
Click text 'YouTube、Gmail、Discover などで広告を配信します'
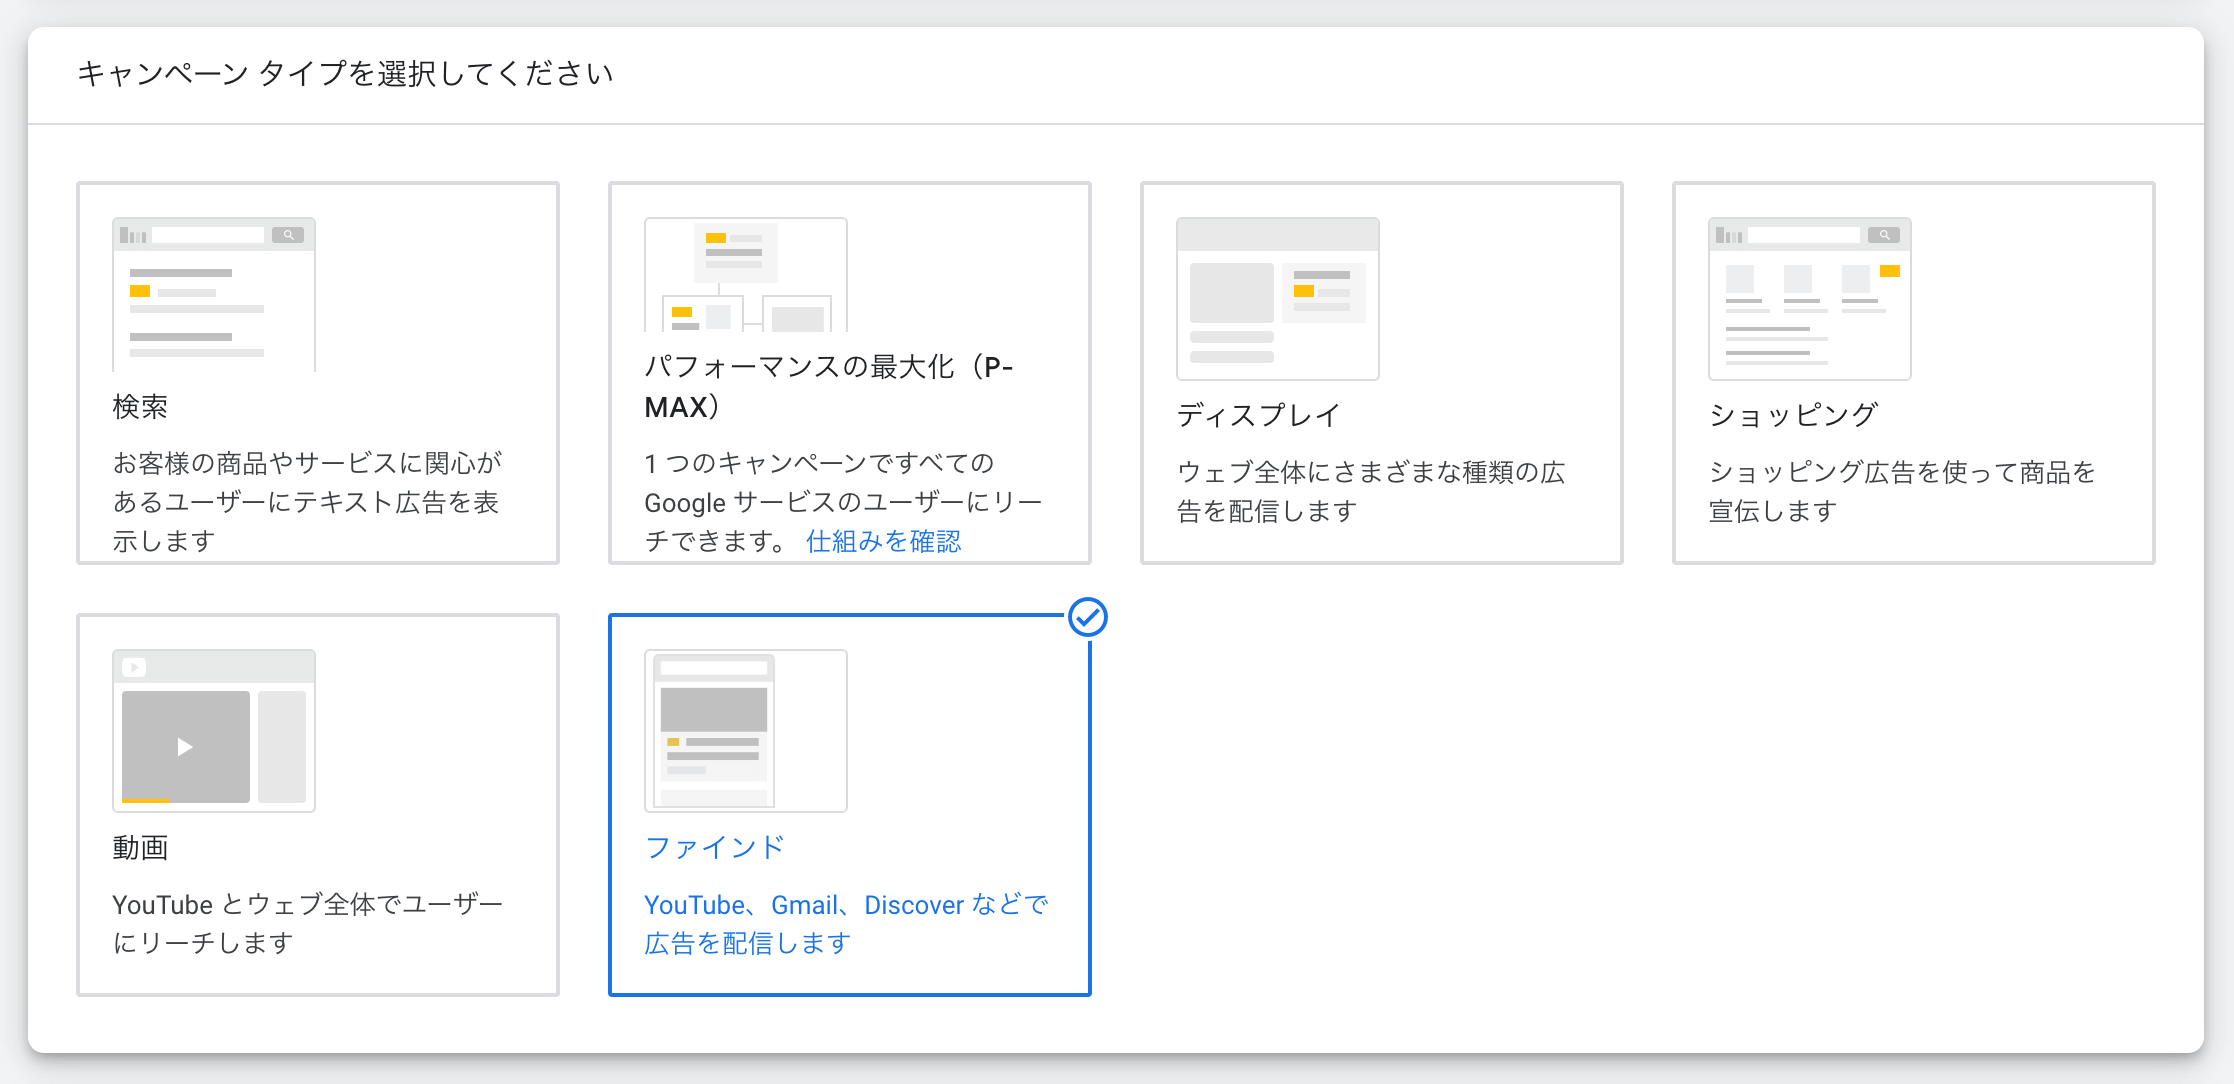pyautogui.click(x=846, y=923)
